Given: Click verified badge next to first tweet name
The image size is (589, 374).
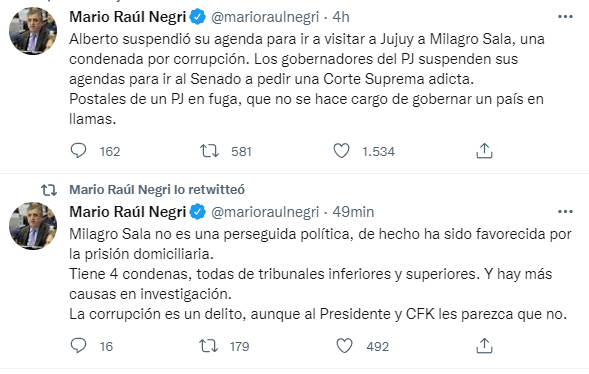Looking at the screenshot, I should [198, 17].
